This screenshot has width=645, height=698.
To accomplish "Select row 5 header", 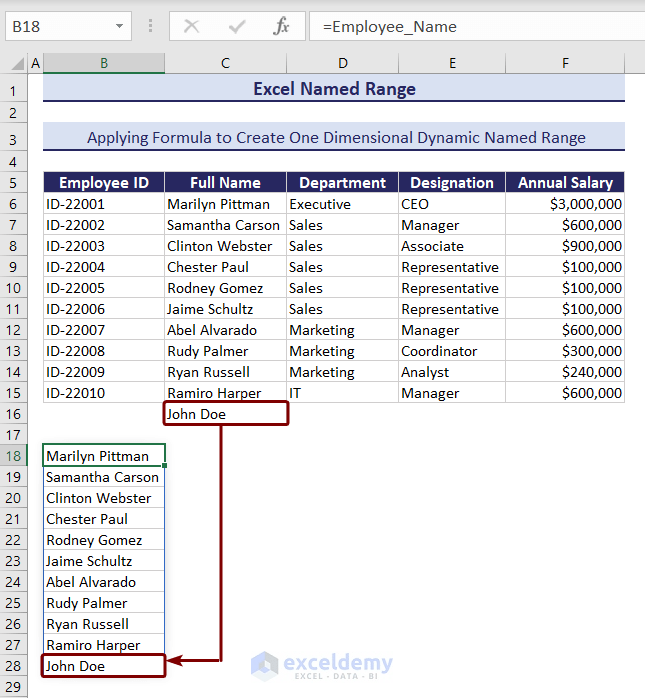I will click(13, 183).
